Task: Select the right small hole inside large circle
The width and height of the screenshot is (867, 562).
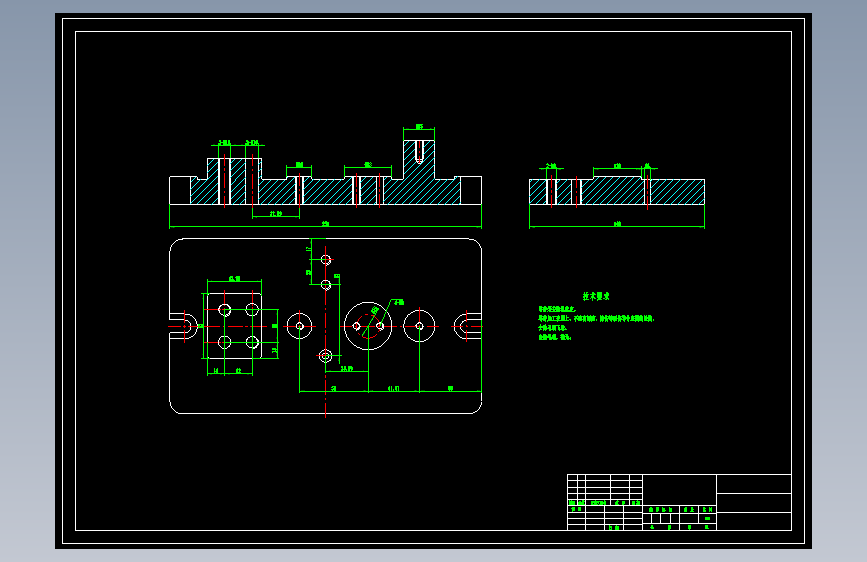Action: tap(380, 326)
